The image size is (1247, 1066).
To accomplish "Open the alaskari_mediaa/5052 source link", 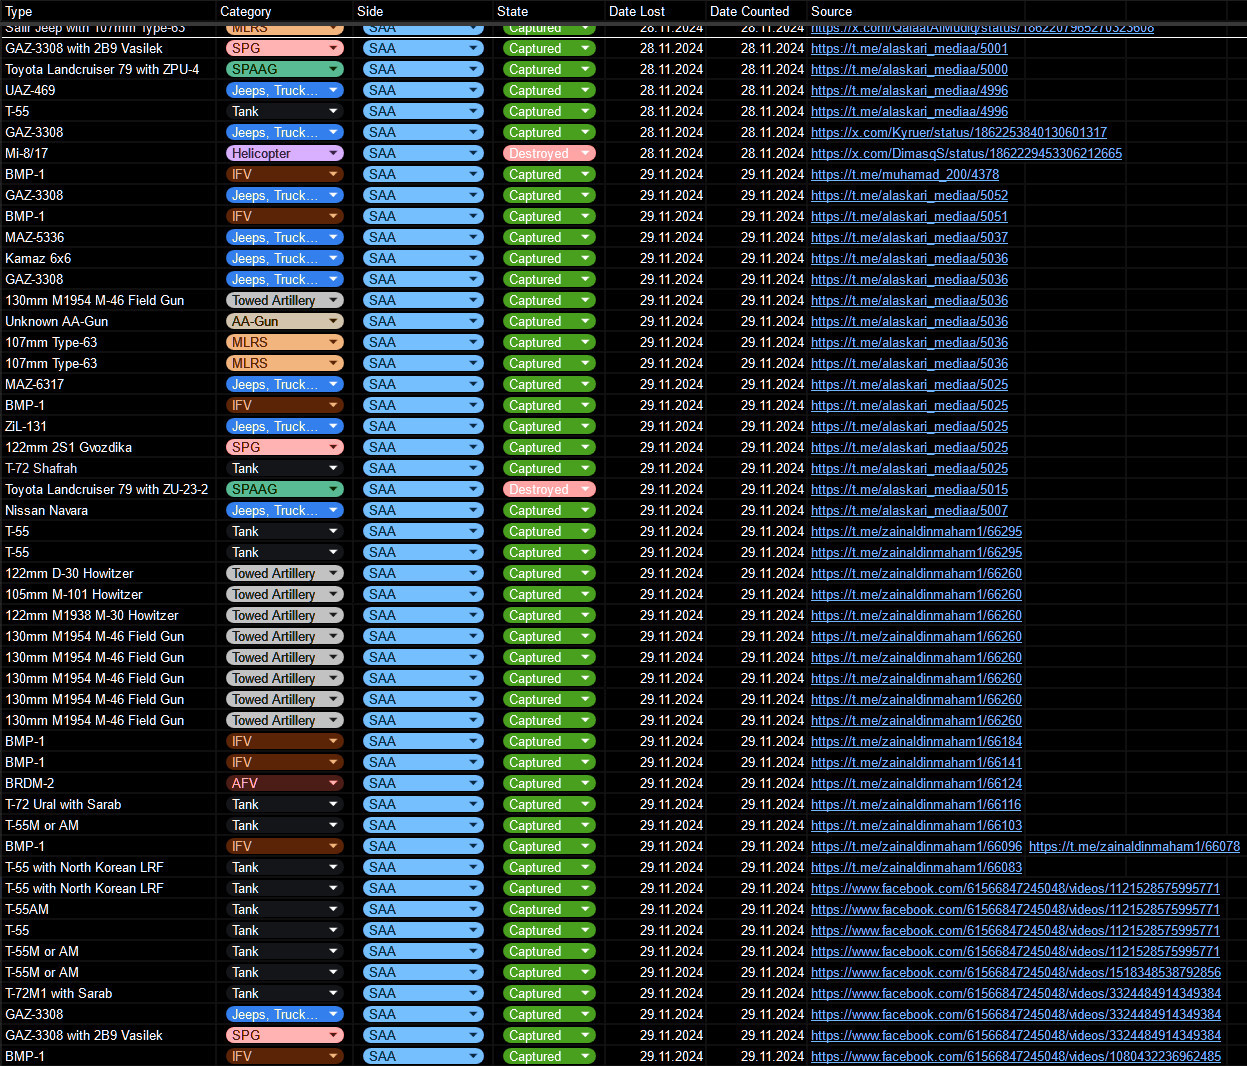I will pyautogui.click(x=909, y=195).
